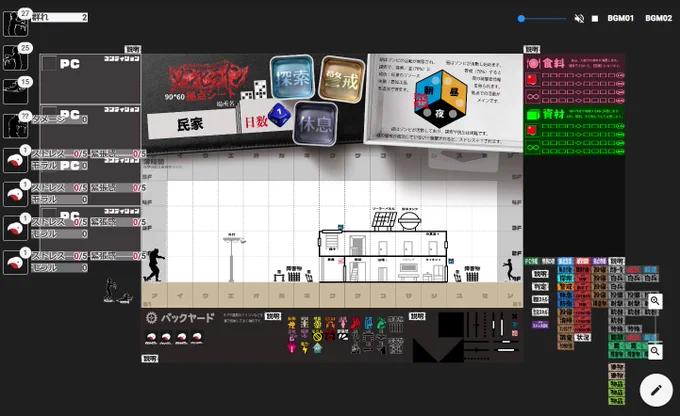The height and width of the screenshot is (416, 680).
Task: Open the 説明 tag beside the バックヤード text
Action: [x=273, y=316]
